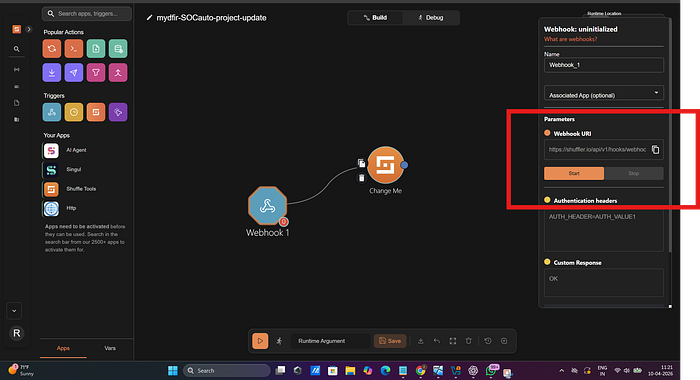Add the orange Repeat popular action
Screen dimensions: 700x380
pyautogui.click(x=52, y=49)
